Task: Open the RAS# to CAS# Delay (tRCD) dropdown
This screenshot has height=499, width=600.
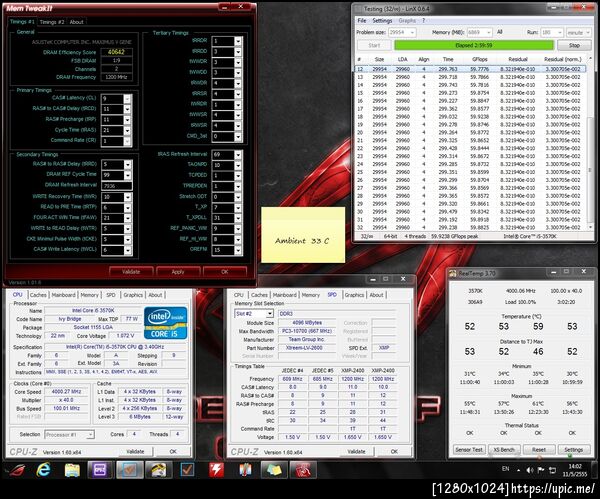Action: (x=127, y=109)
